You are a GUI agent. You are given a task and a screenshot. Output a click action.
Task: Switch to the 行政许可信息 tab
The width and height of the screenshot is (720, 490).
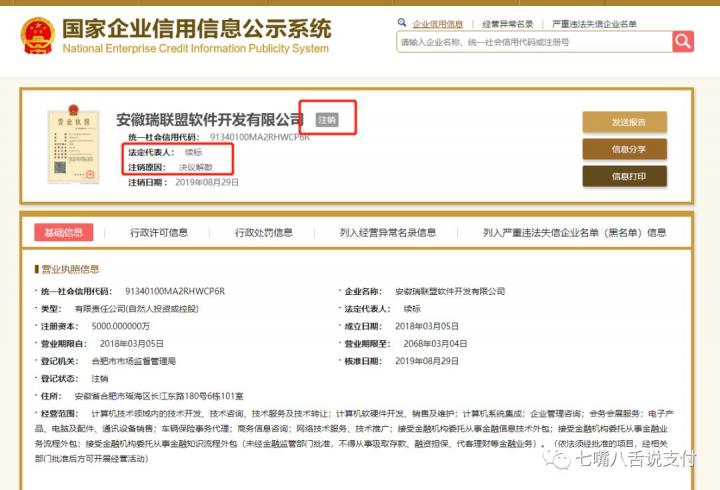(x=159, y=232)
